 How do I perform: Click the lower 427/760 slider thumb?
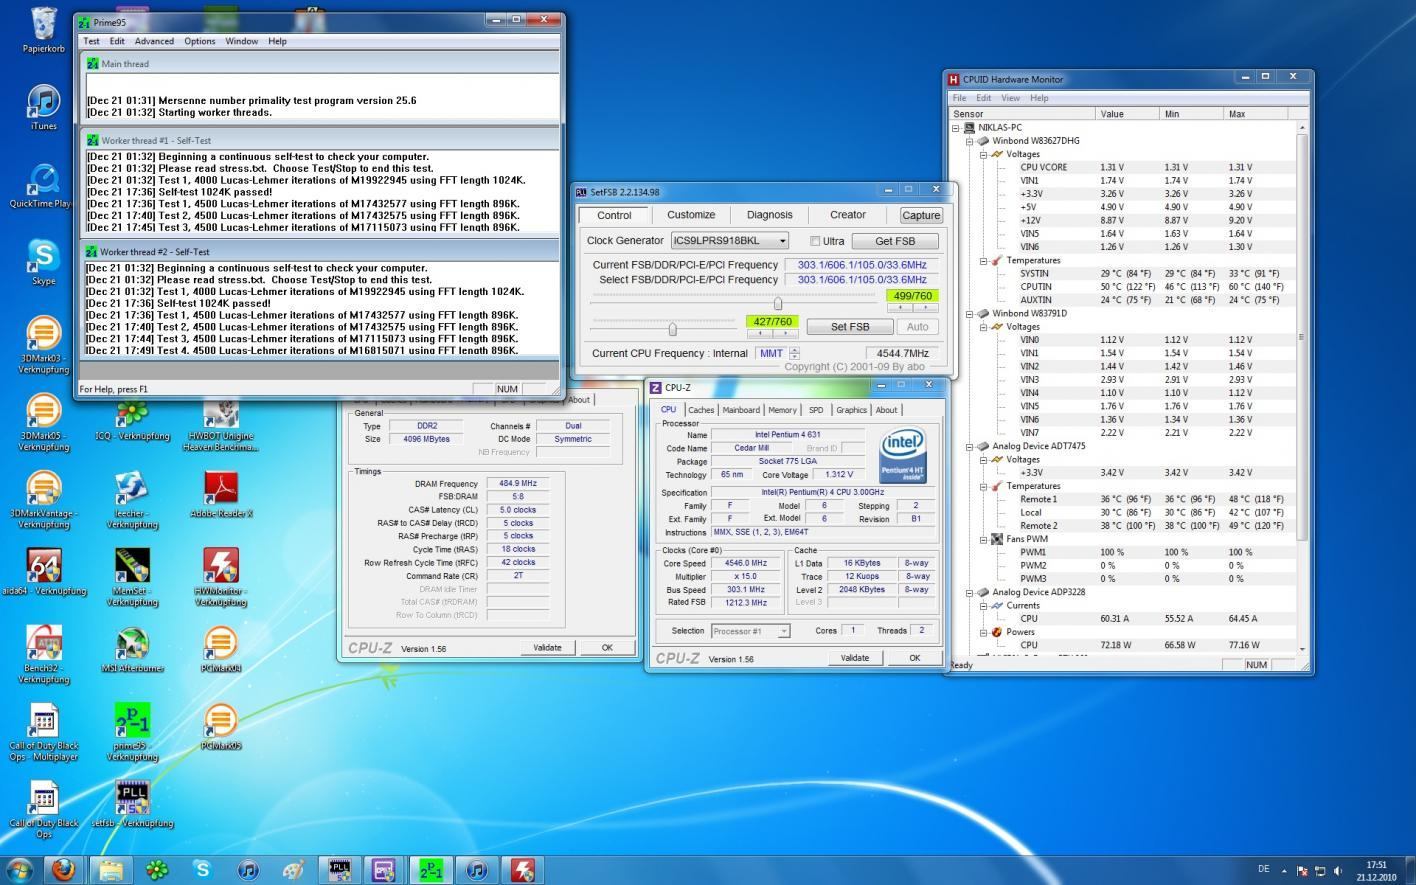(672, 329)
